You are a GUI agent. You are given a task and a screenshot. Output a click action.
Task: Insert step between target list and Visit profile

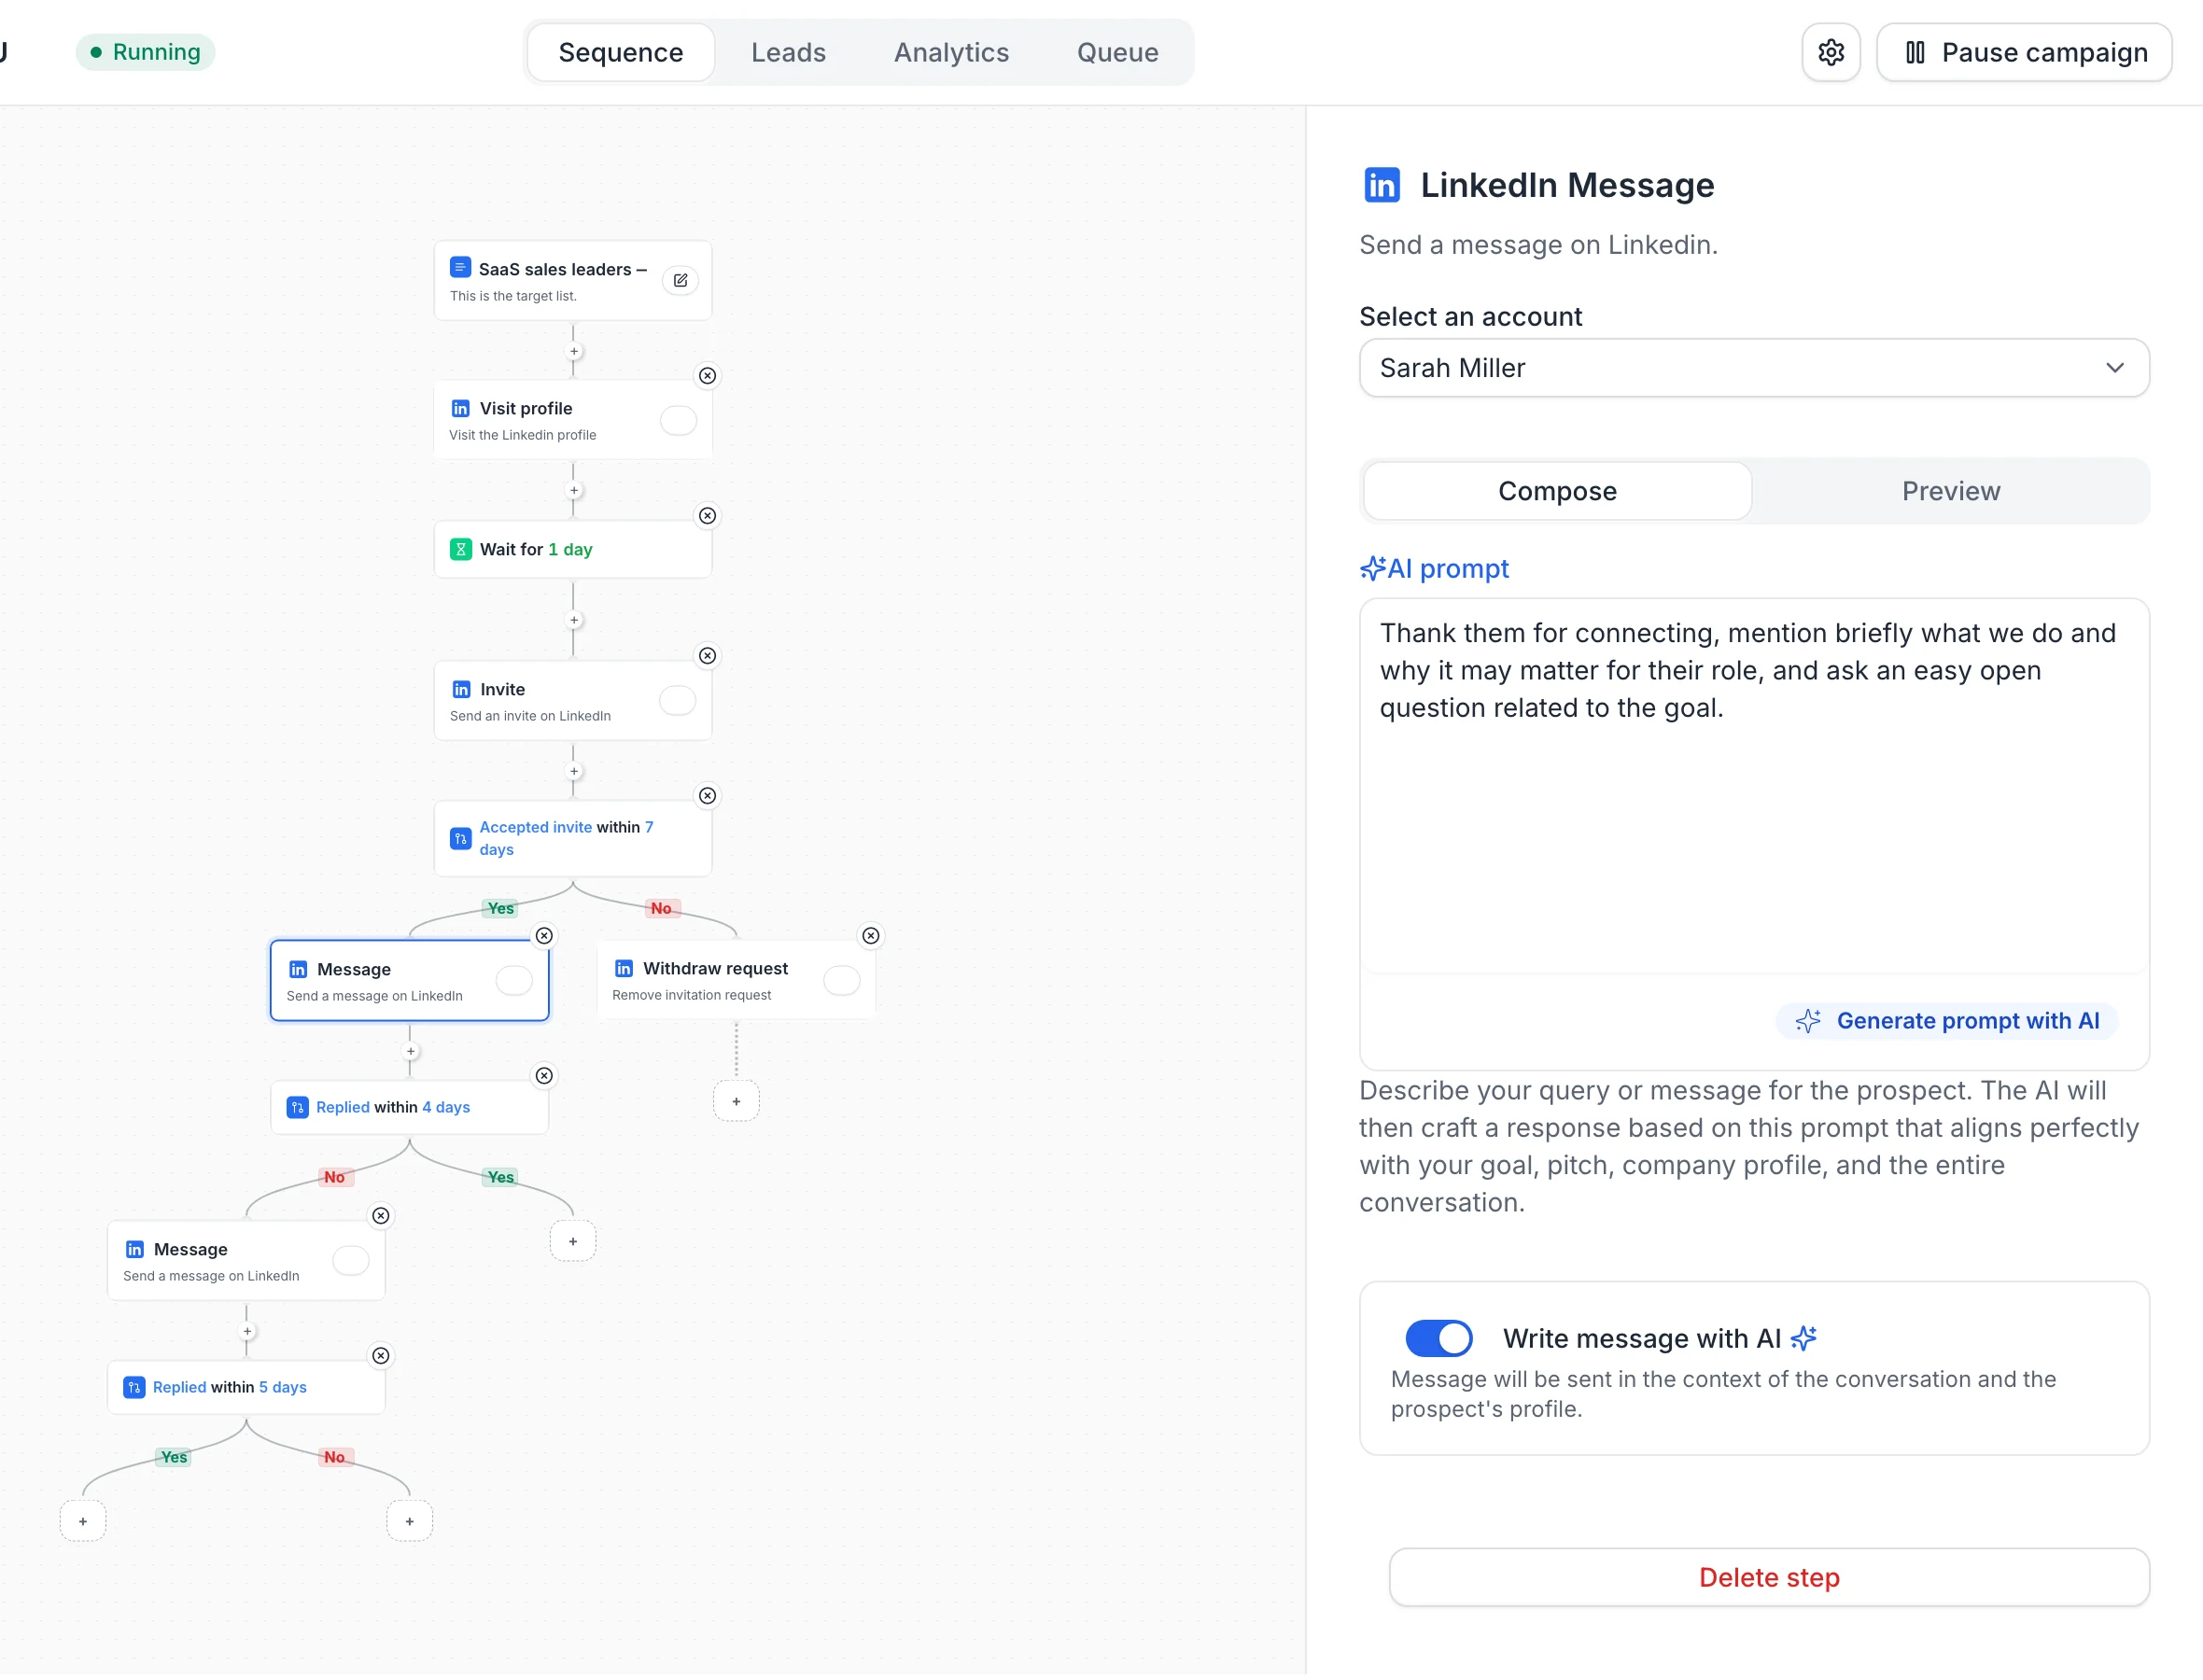tap(574, 352)
